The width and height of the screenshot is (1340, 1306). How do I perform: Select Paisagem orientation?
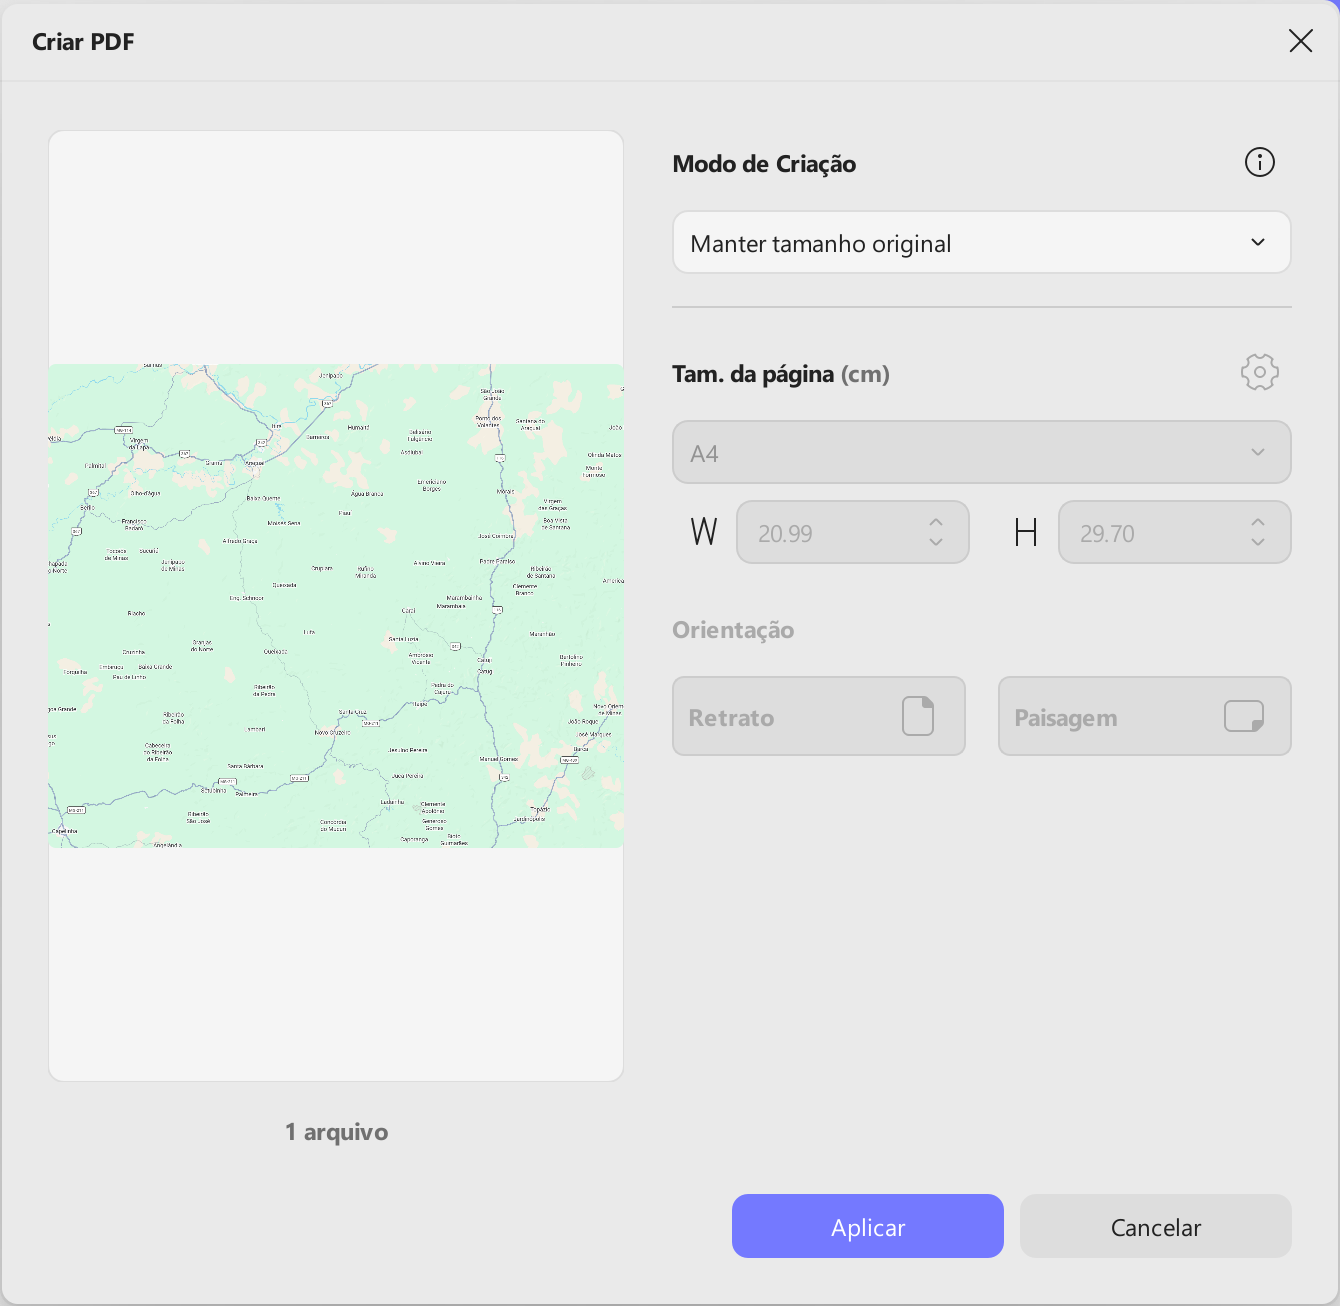(x=1144, y=716)
